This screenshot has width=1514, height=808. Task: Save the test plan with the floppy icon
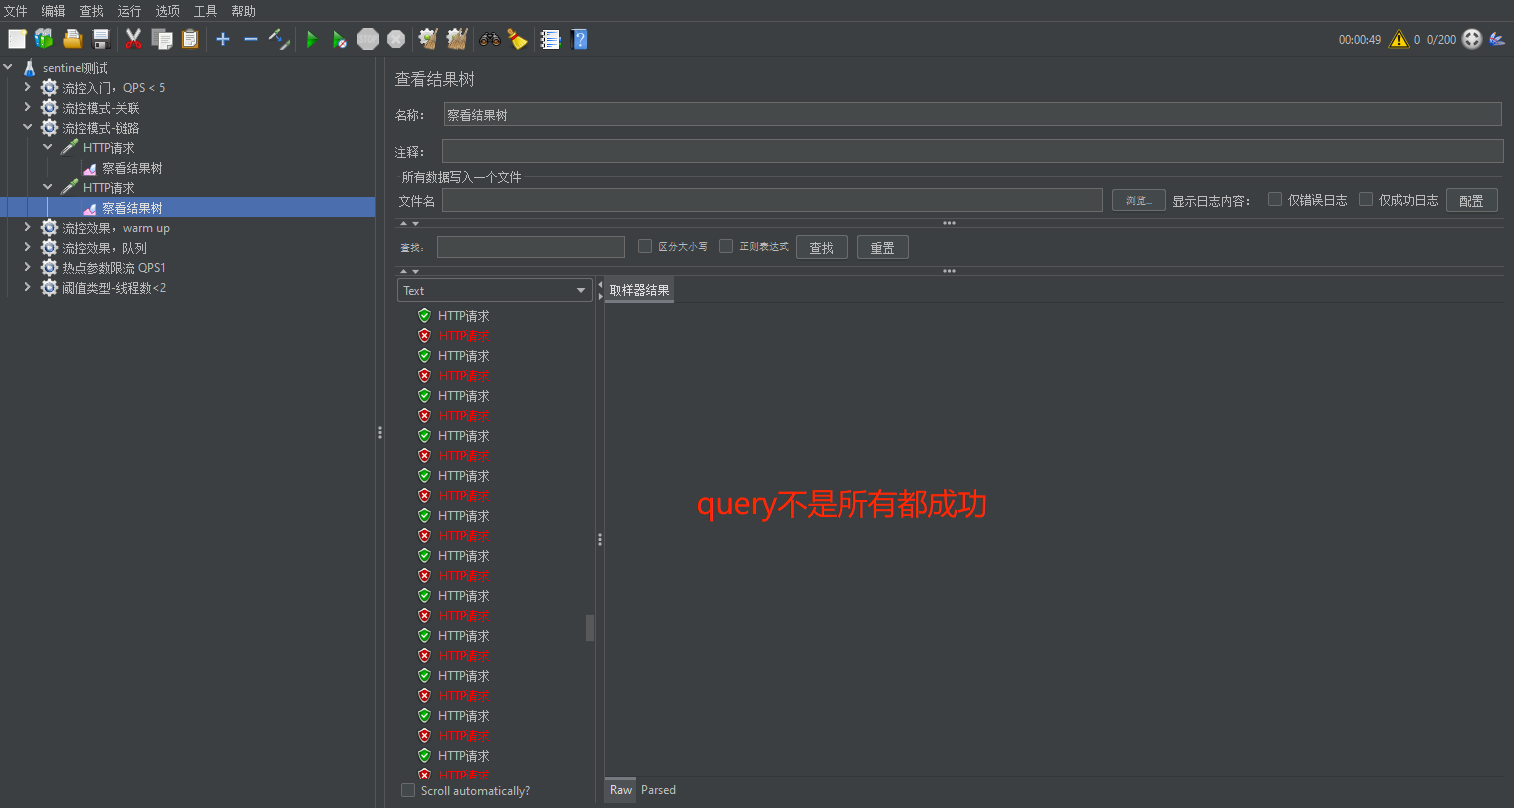click(x=101, y=39)
